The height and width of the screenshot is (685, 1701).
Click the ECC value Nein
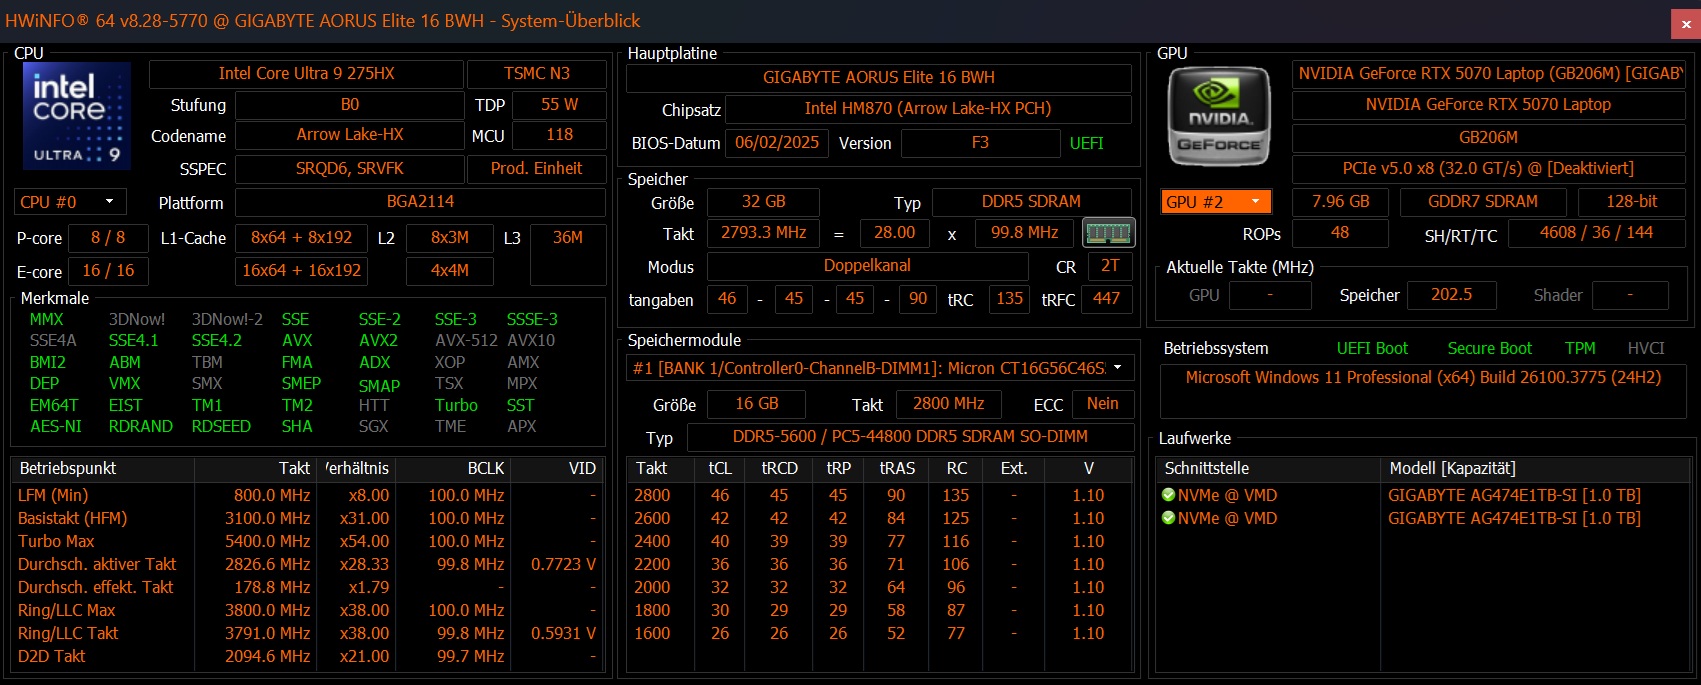(x=1103, y=404)
